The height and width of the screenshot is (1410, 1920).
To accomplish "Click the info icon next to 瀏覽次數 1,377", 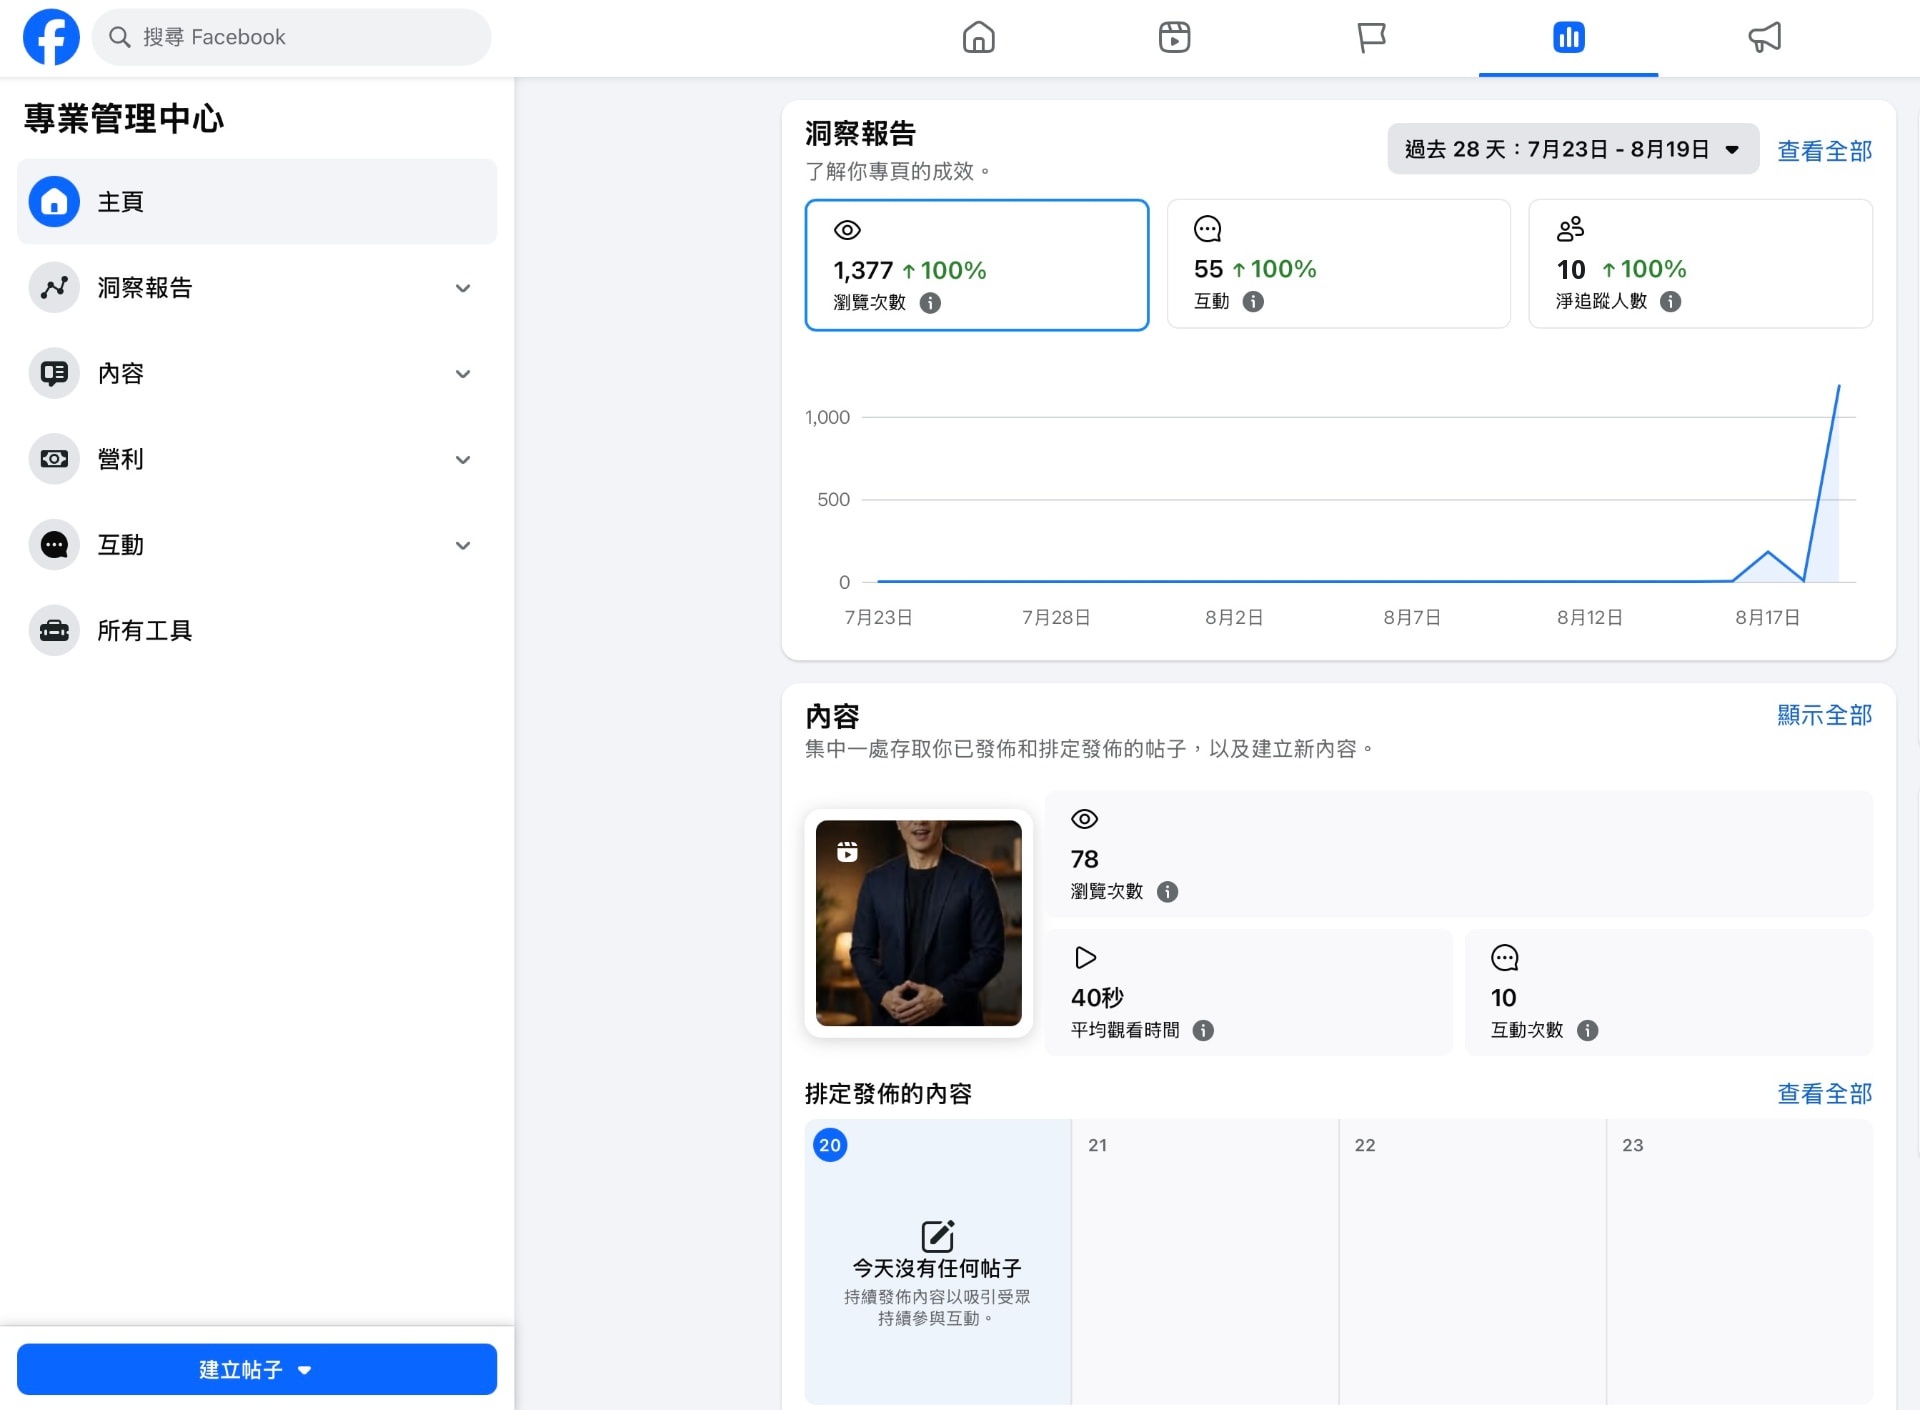I will click(x=930, y=303).
